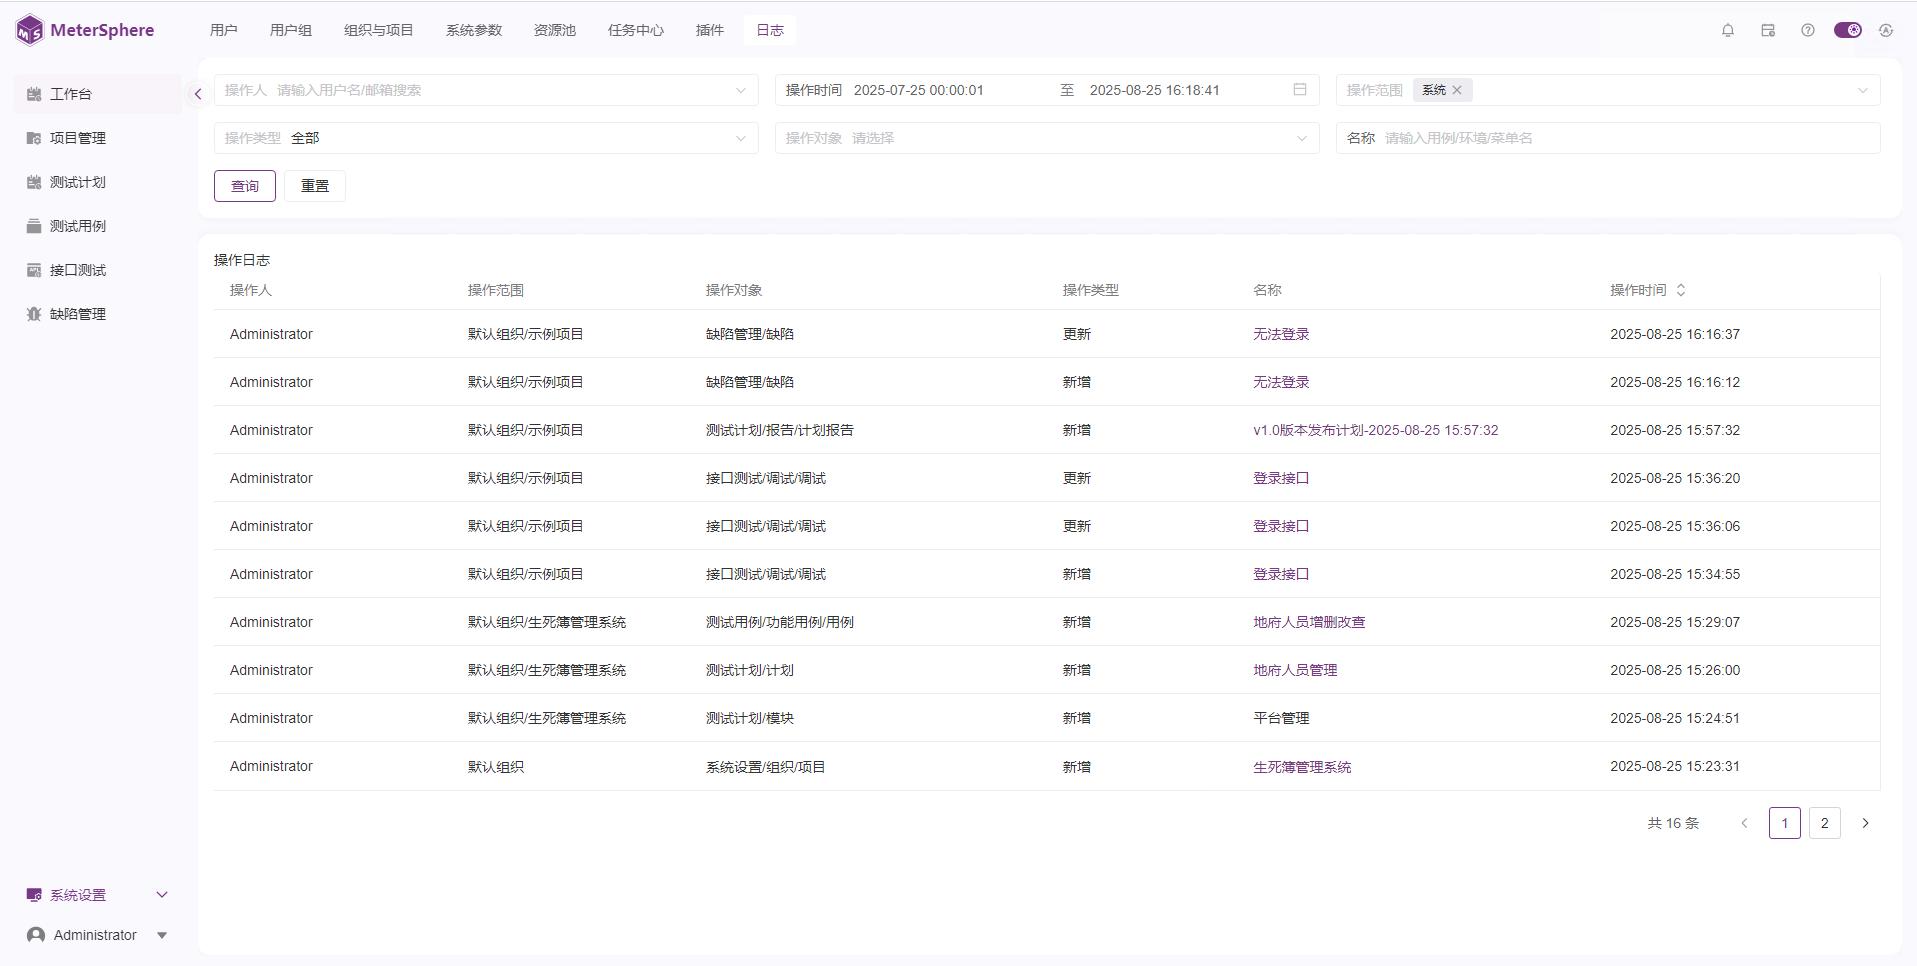Toggle the purple theme switch in header
1917x966 pixels.
click(x=1847, y=30)
